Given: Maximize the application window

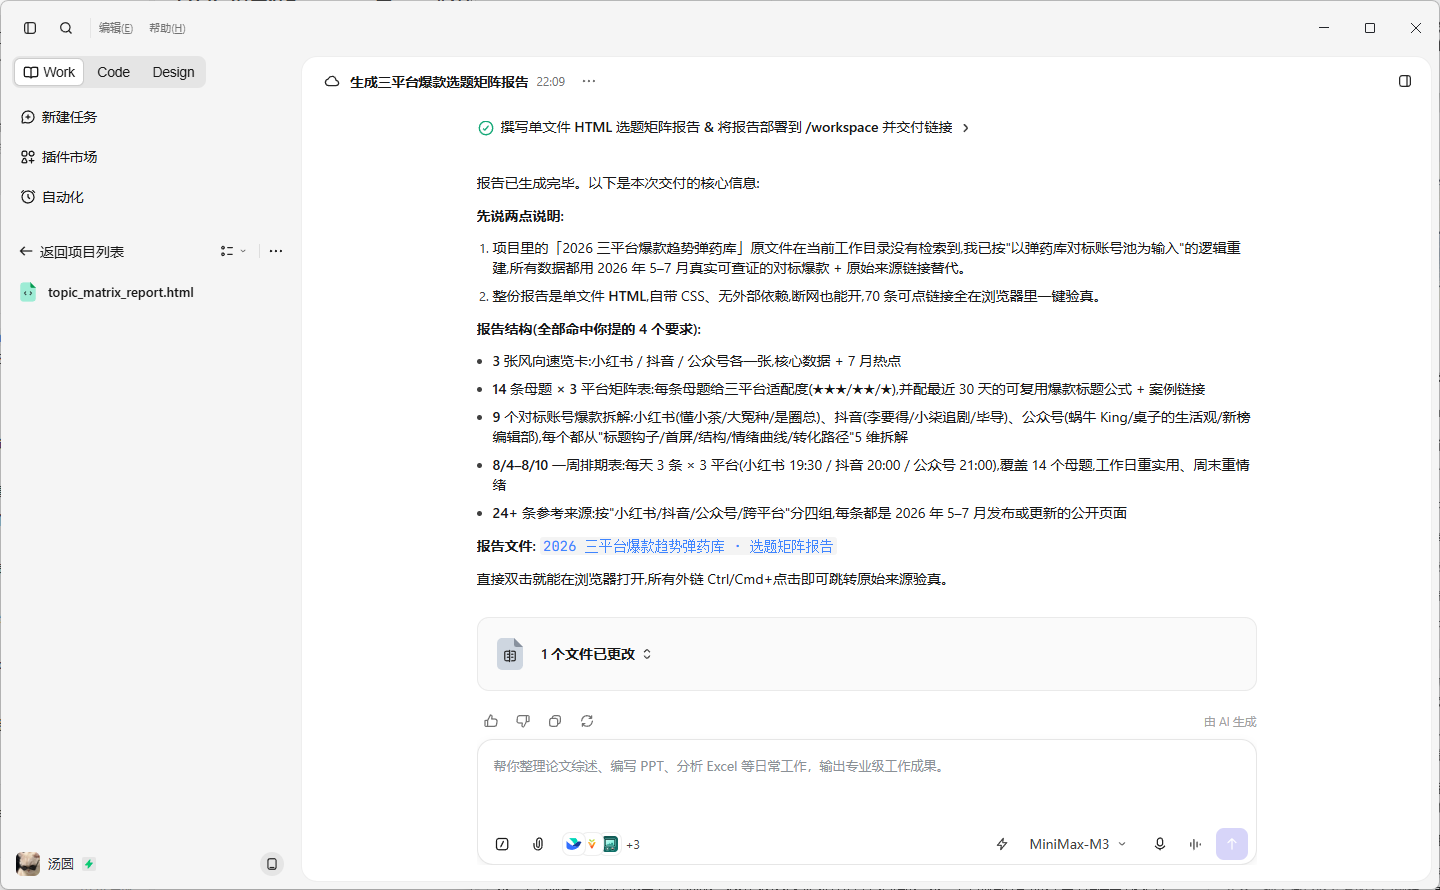Looking at the screenshot, I should pyautogui.click(x=1370, y=28).
